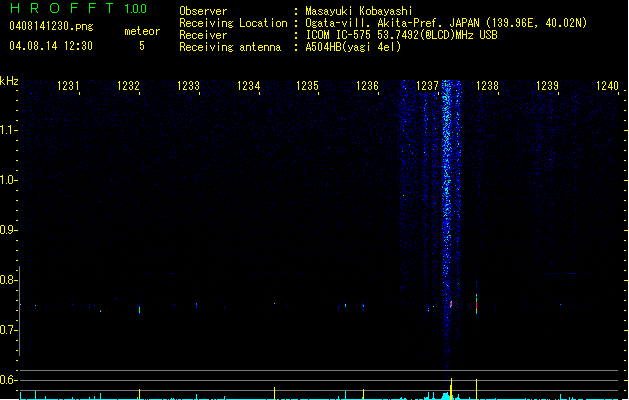Click the meteor label in the header
Screen dimensions: 629x400
pyautogui.click(x=142, y=31)
